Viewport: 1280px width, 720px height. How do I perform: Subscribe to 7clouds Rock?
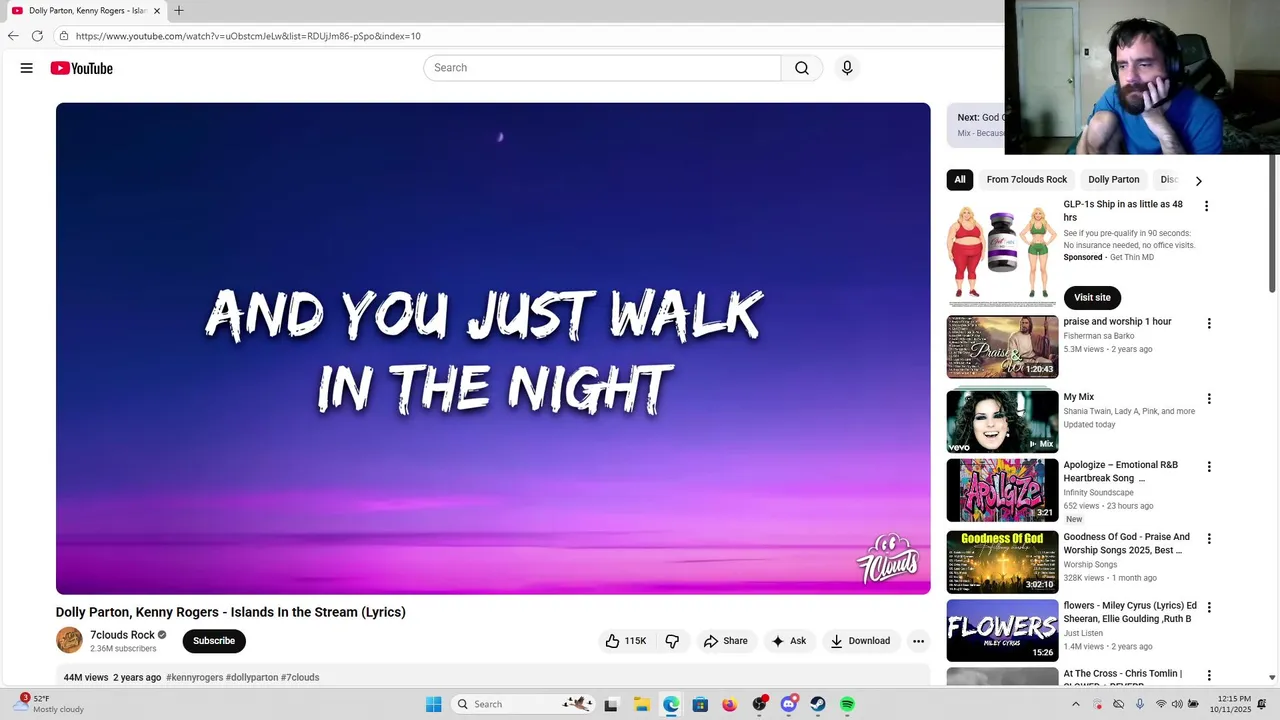pos(214,641)
